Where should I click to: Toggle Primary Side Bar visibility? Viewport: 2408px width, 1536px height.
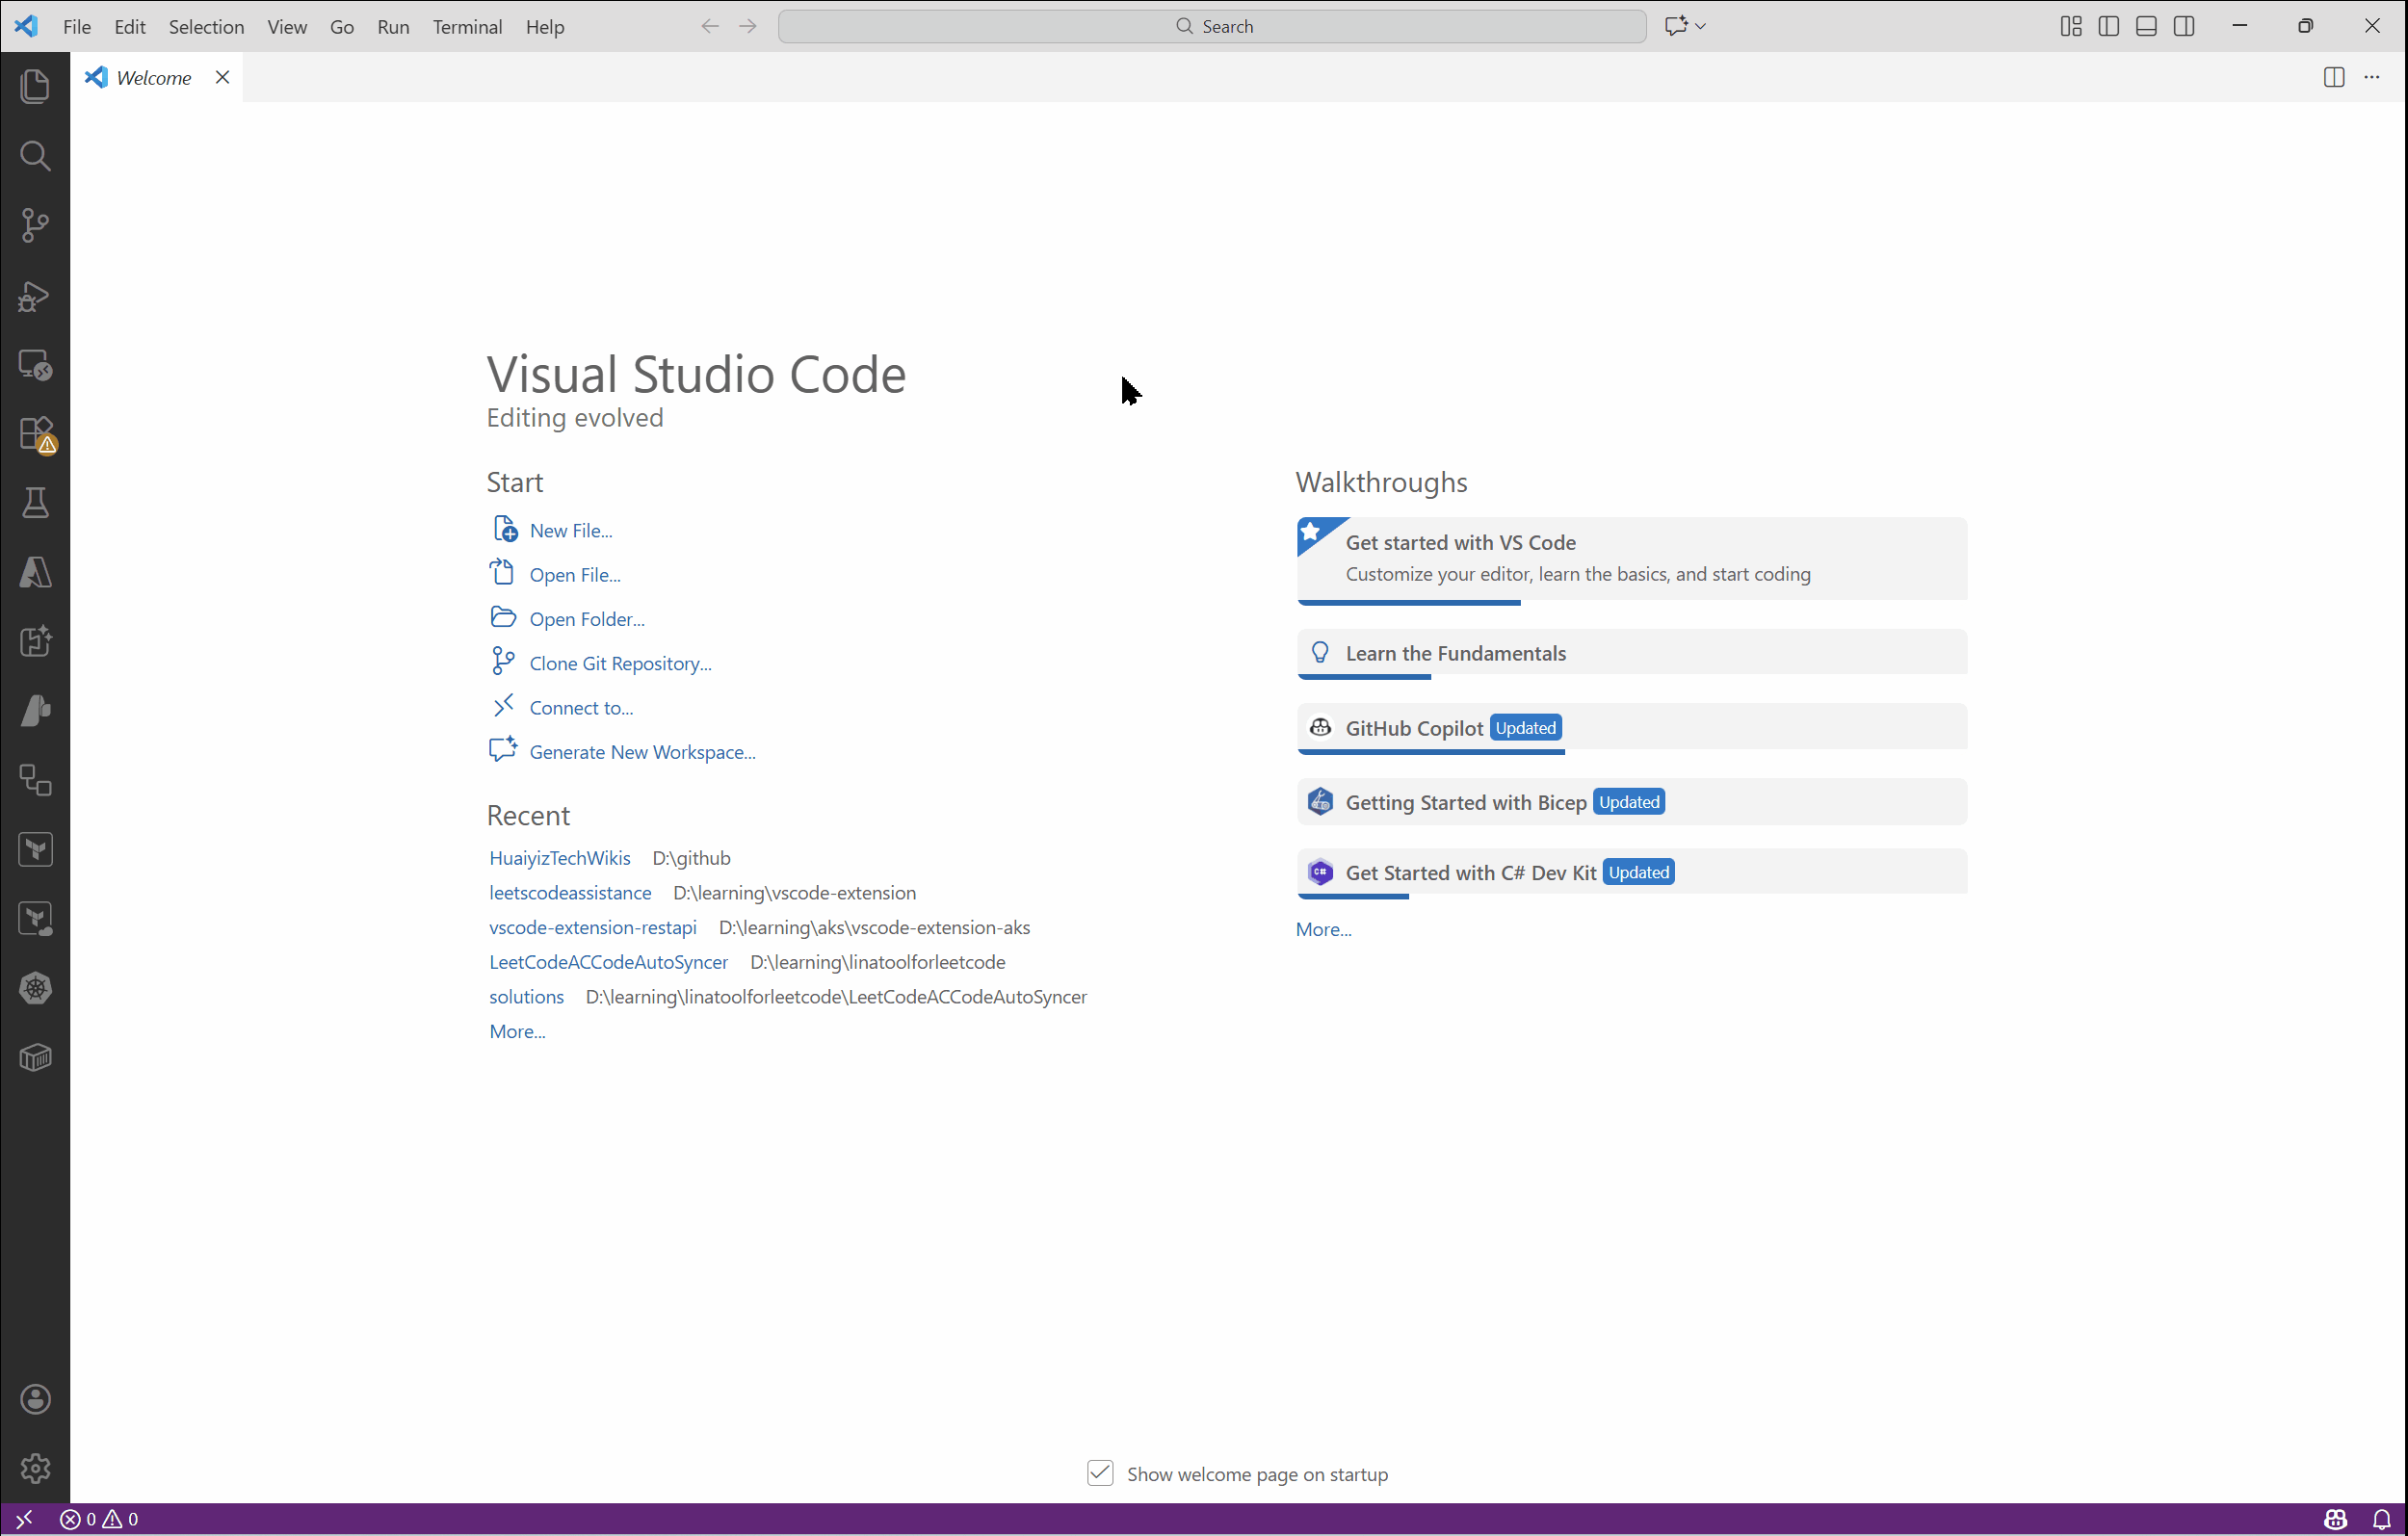pos(2108,27)
